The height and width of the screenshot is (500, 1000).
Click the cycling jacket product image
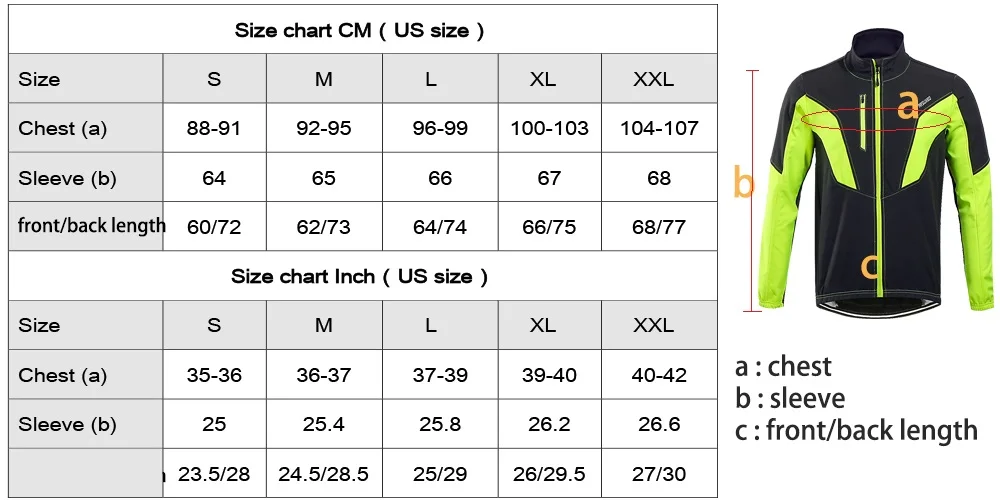pos(875,172)
